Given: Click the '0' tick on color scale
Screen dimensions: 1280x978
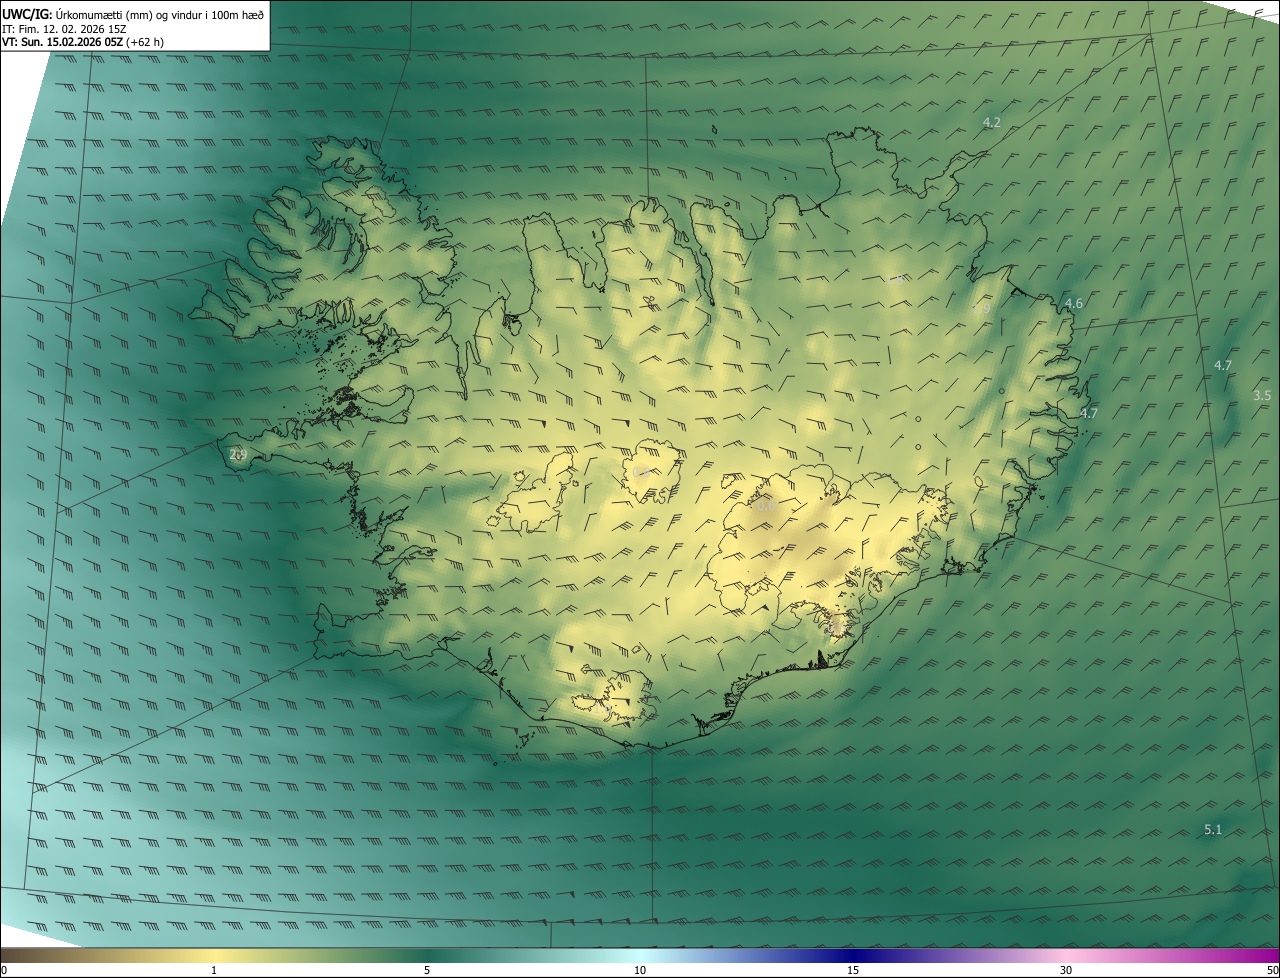Looking at the screenshot, I should click(x=4, y=971).
